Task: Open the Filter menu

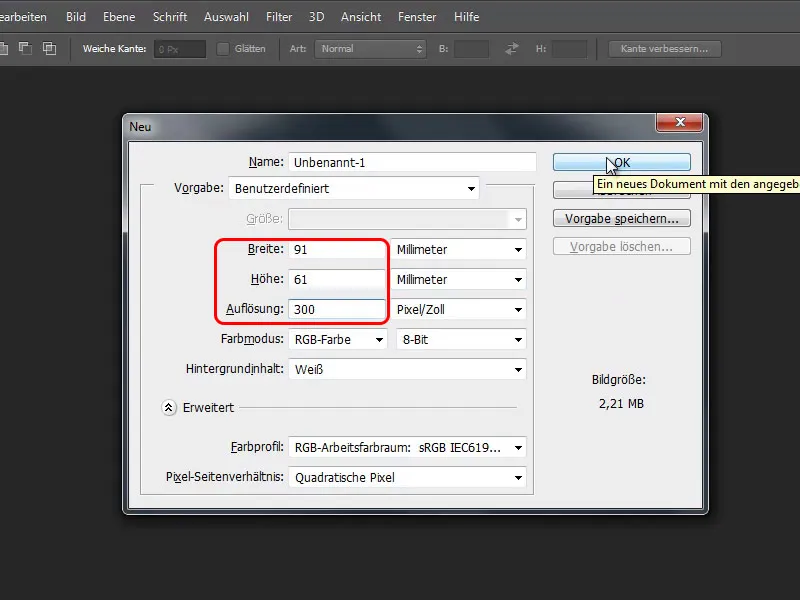Action: [x=279, y=16]
